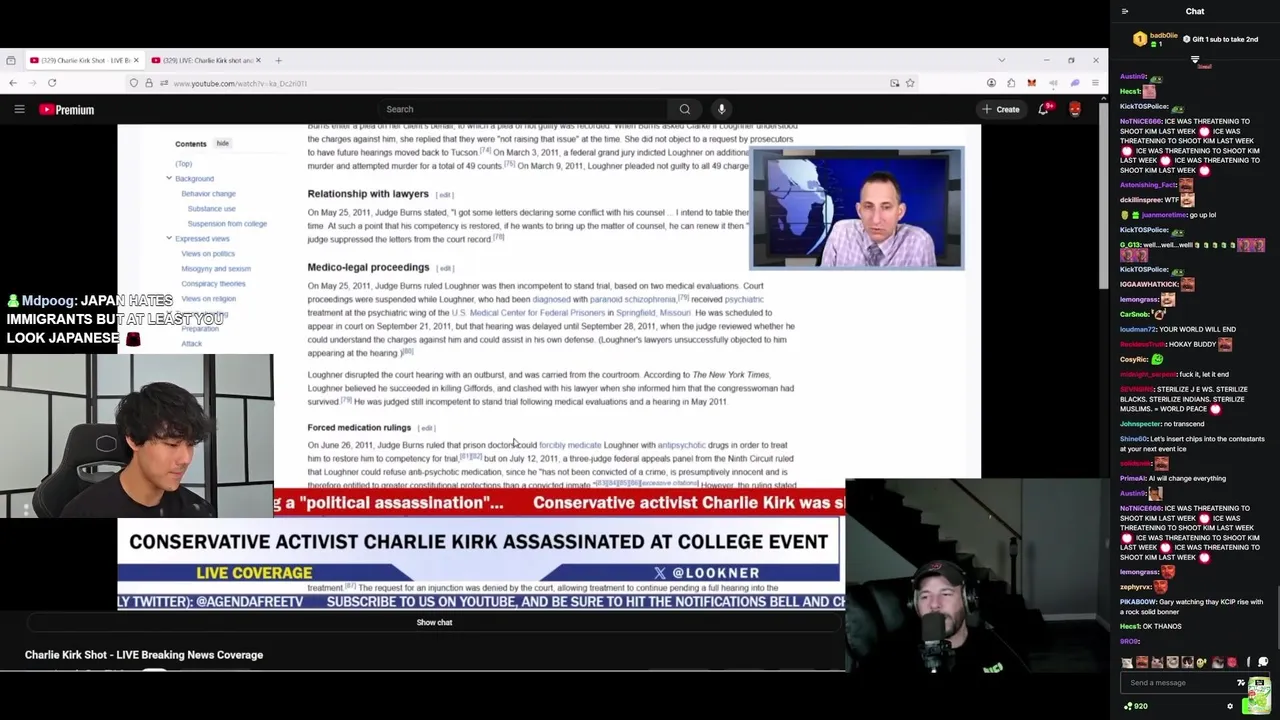Screen dimensions: 1280x720
Task: Go to YouTube Premium home logo
Action: (67, 110)
